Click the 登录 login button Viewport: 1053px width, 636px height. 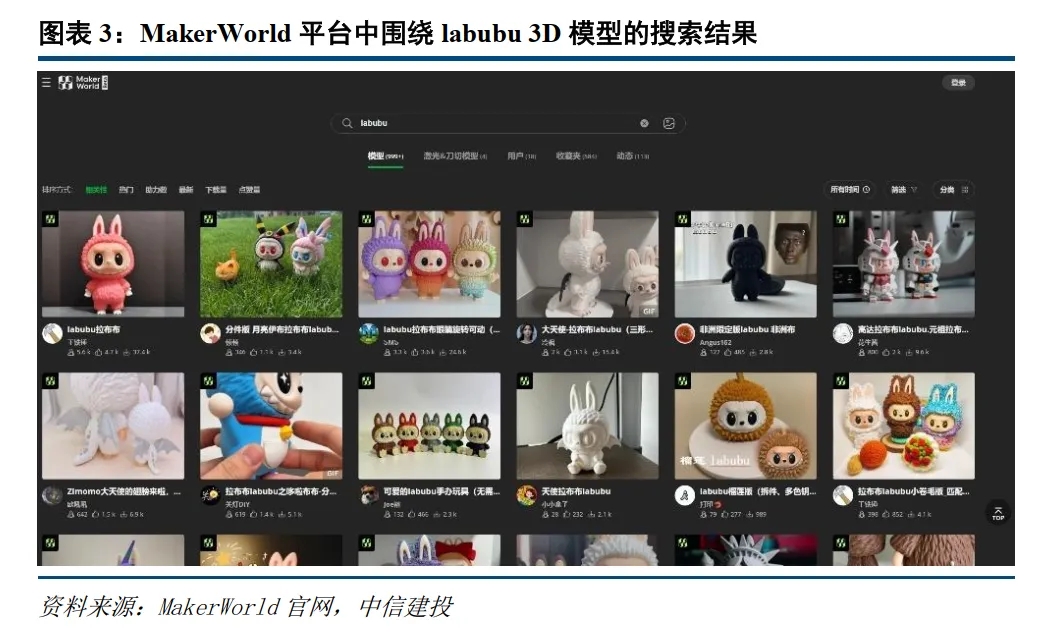pyautogui.click(x=958, y=83)
